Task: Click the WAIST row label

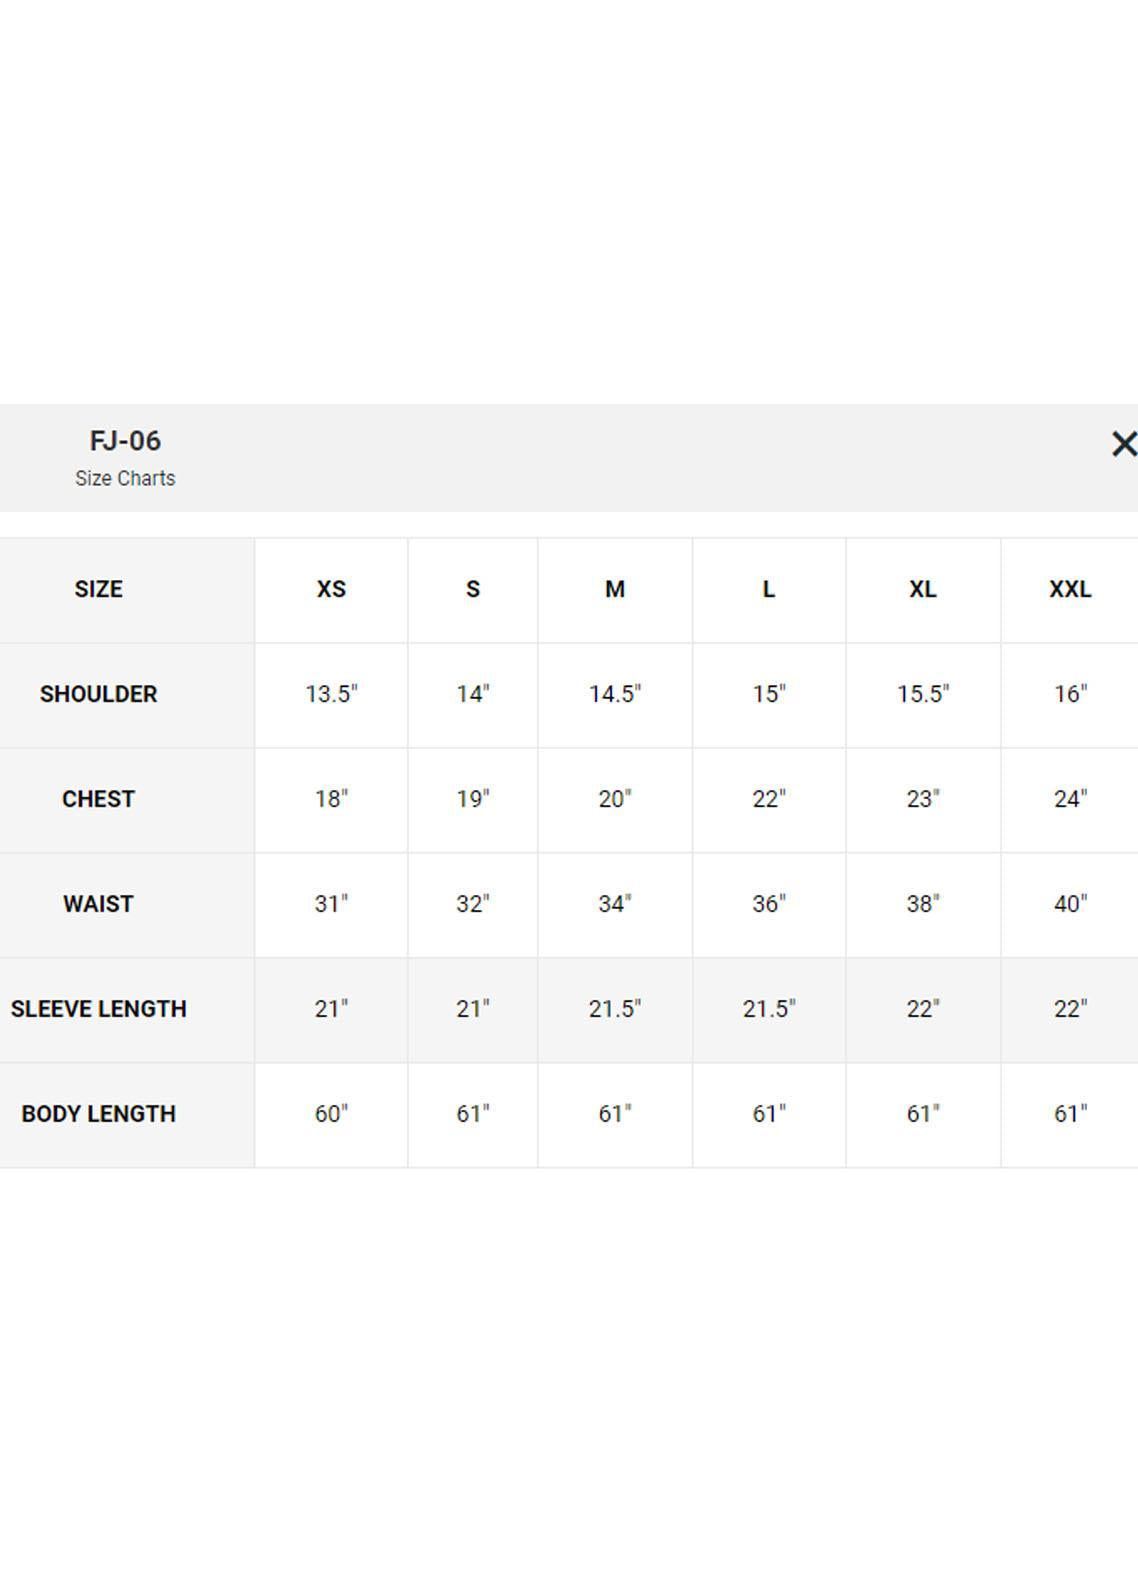Action: click(x=98, y=904)
